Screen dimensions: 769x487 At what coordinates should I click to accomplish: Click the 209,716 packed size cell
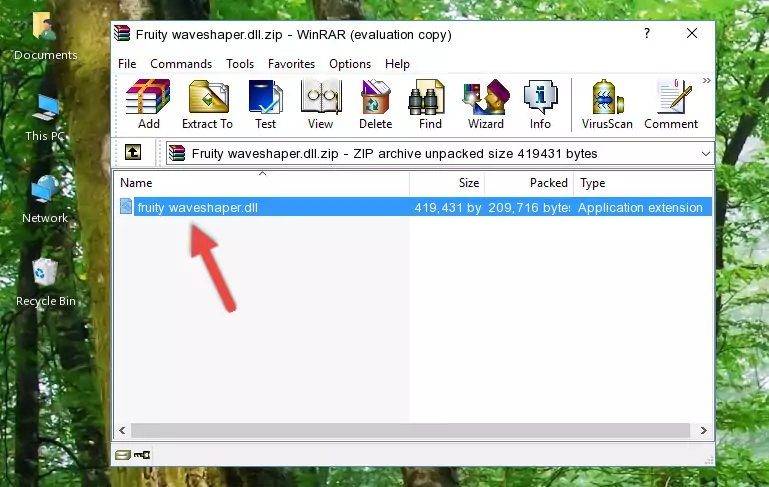point(529,207)
